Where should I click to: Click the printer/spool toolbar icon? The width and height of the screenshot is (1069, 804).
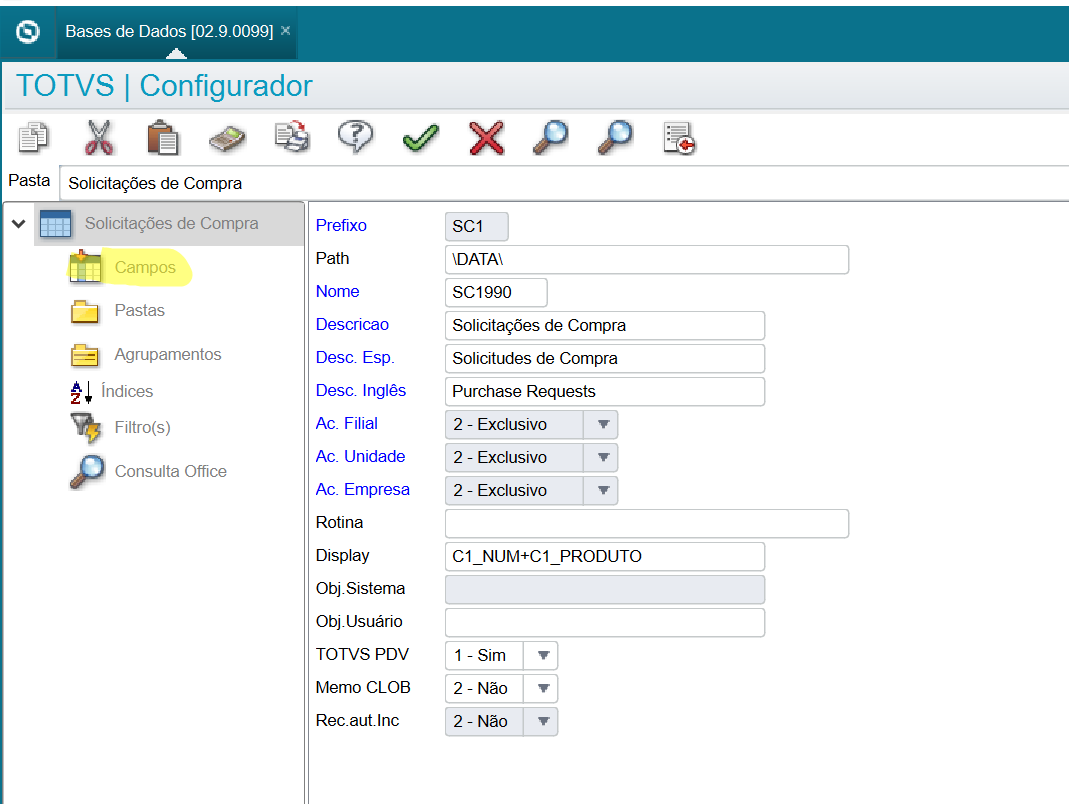click(292, 137)
